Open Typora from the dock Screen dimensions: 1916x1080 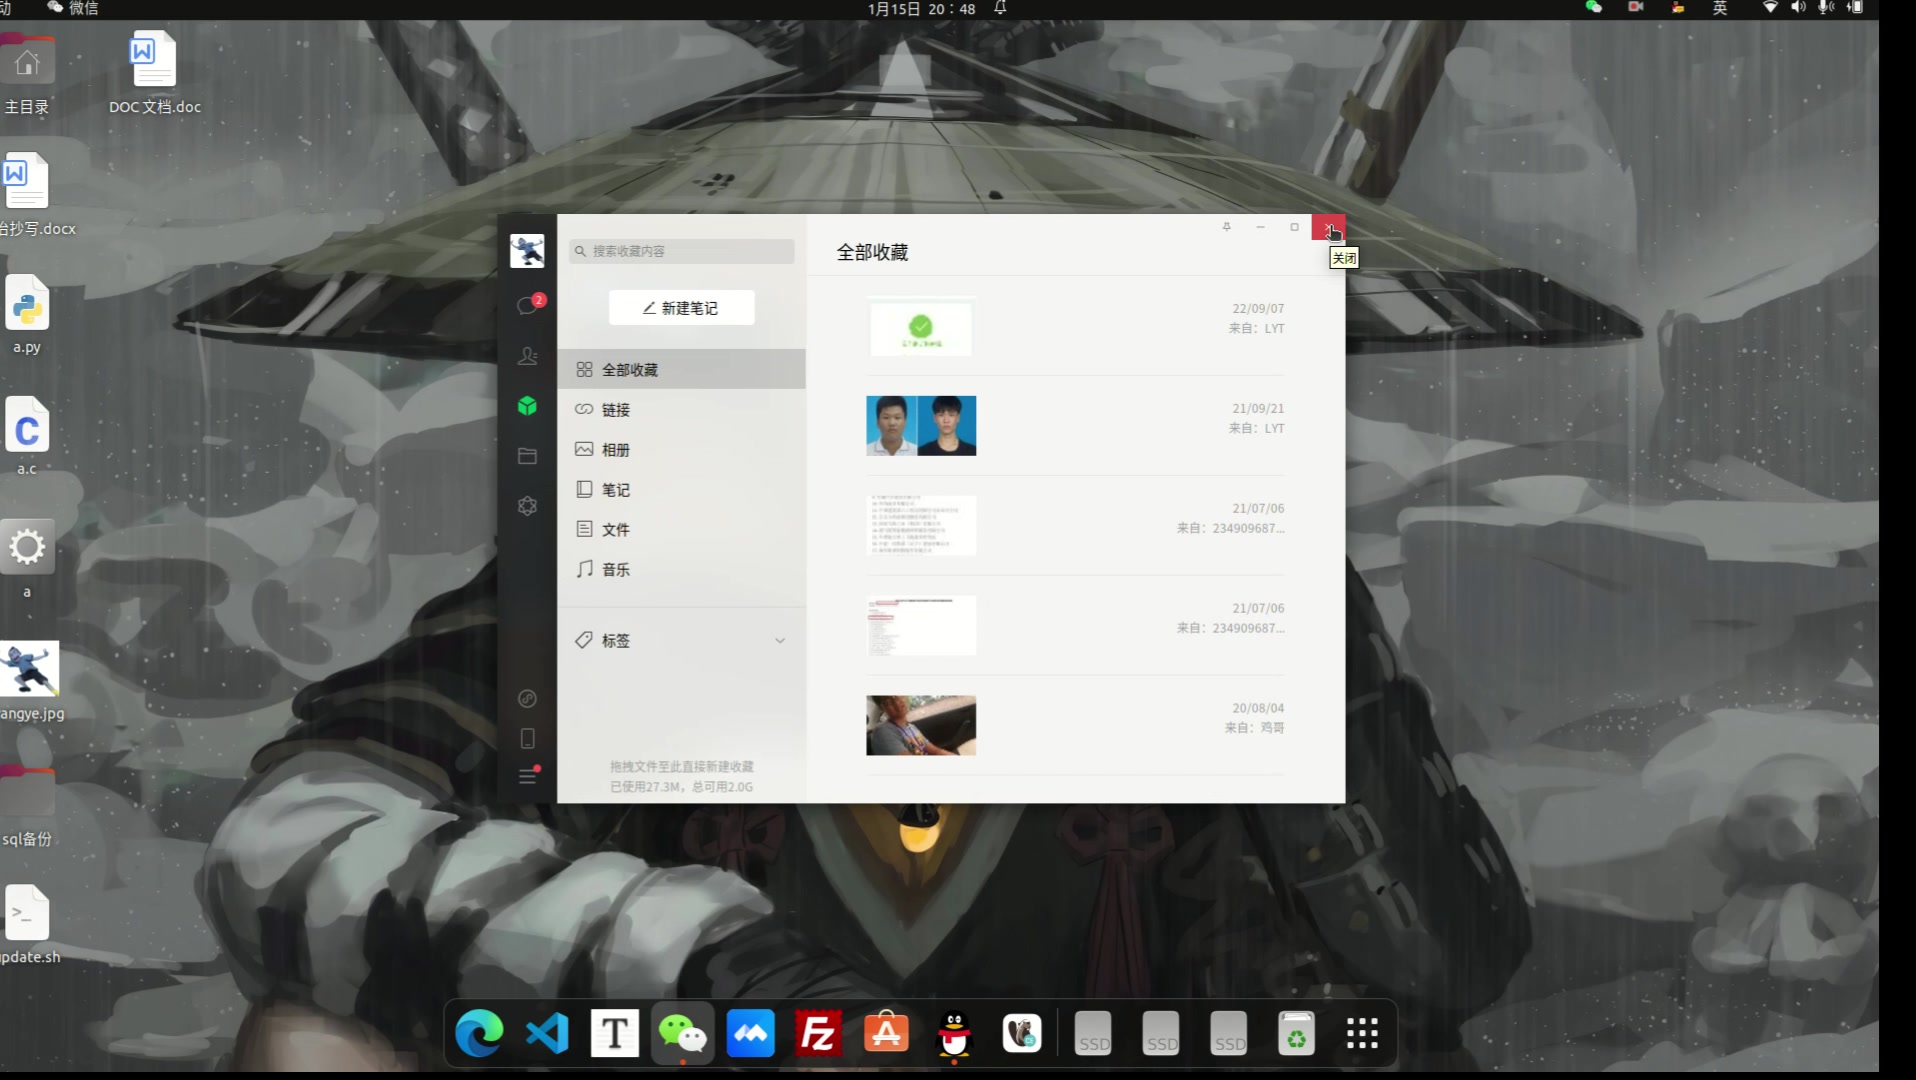tap(613, 1032)
